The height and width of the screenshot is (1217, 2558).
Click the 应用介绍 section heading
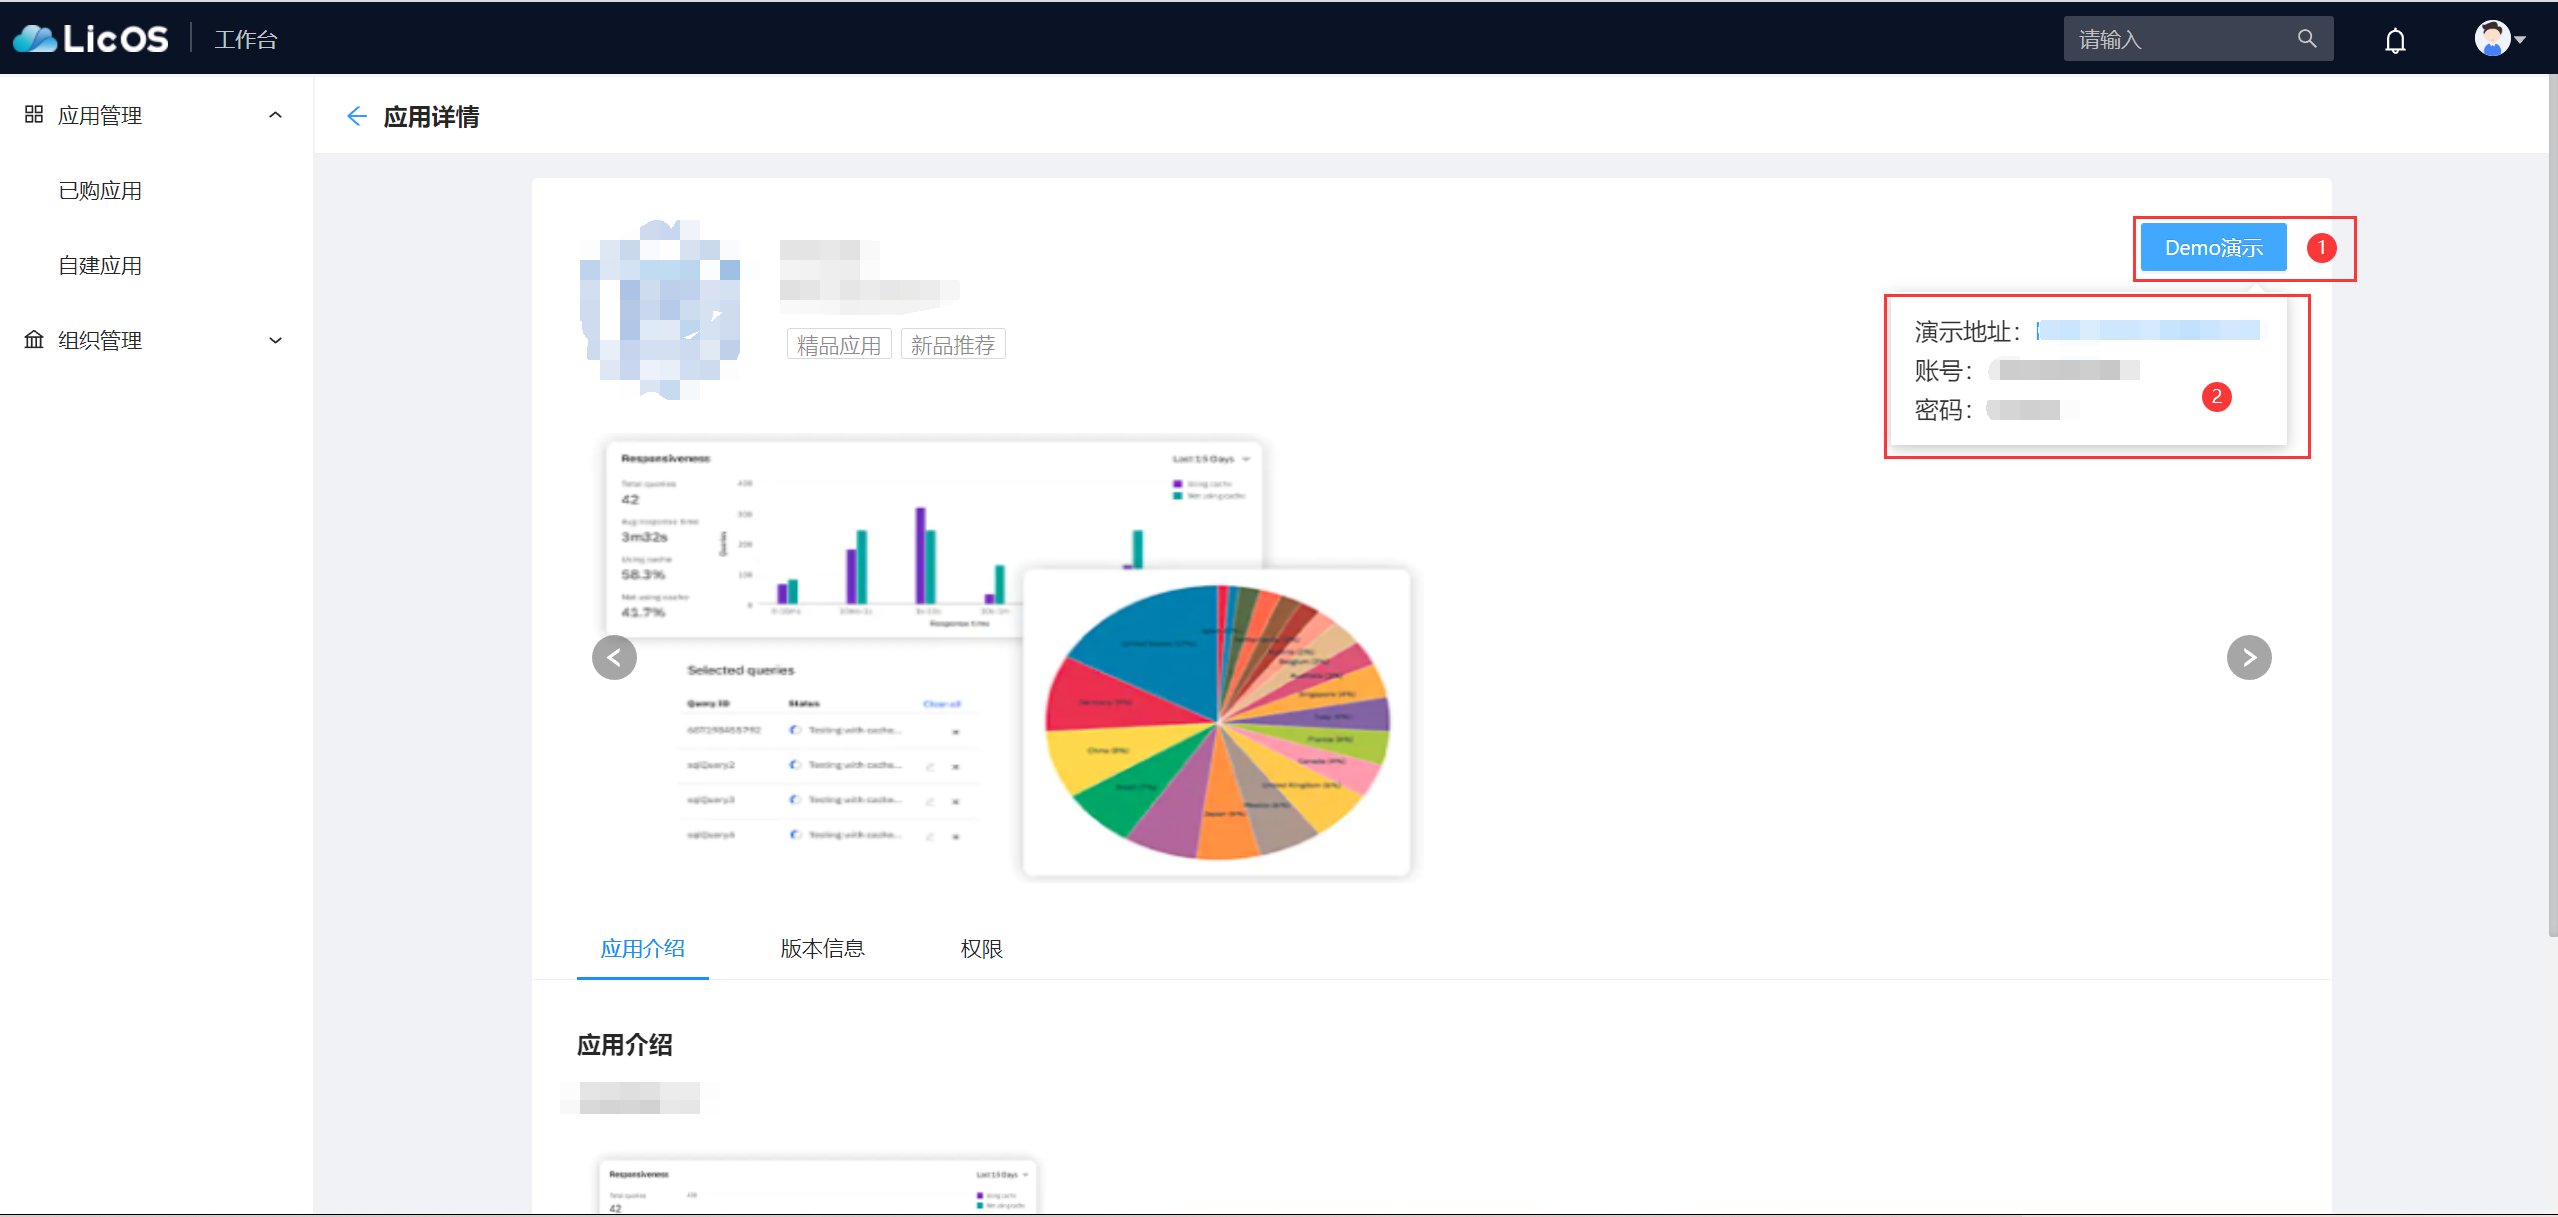[625, 1046]
